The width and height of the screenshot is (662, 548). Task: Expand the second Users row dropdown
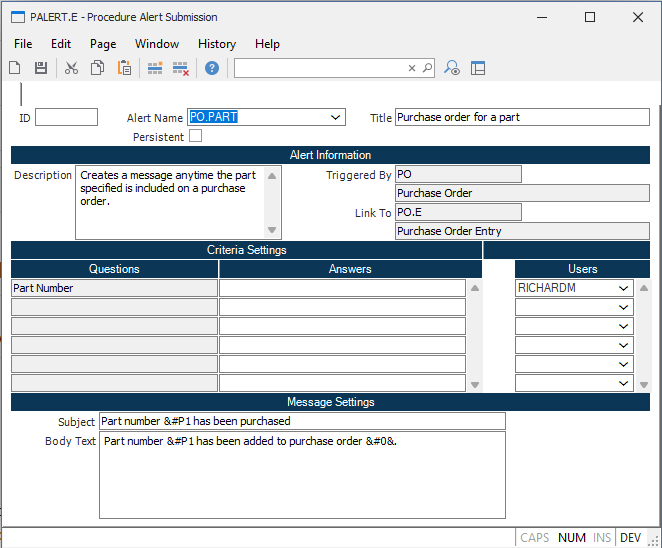click(x=624, y=307)
